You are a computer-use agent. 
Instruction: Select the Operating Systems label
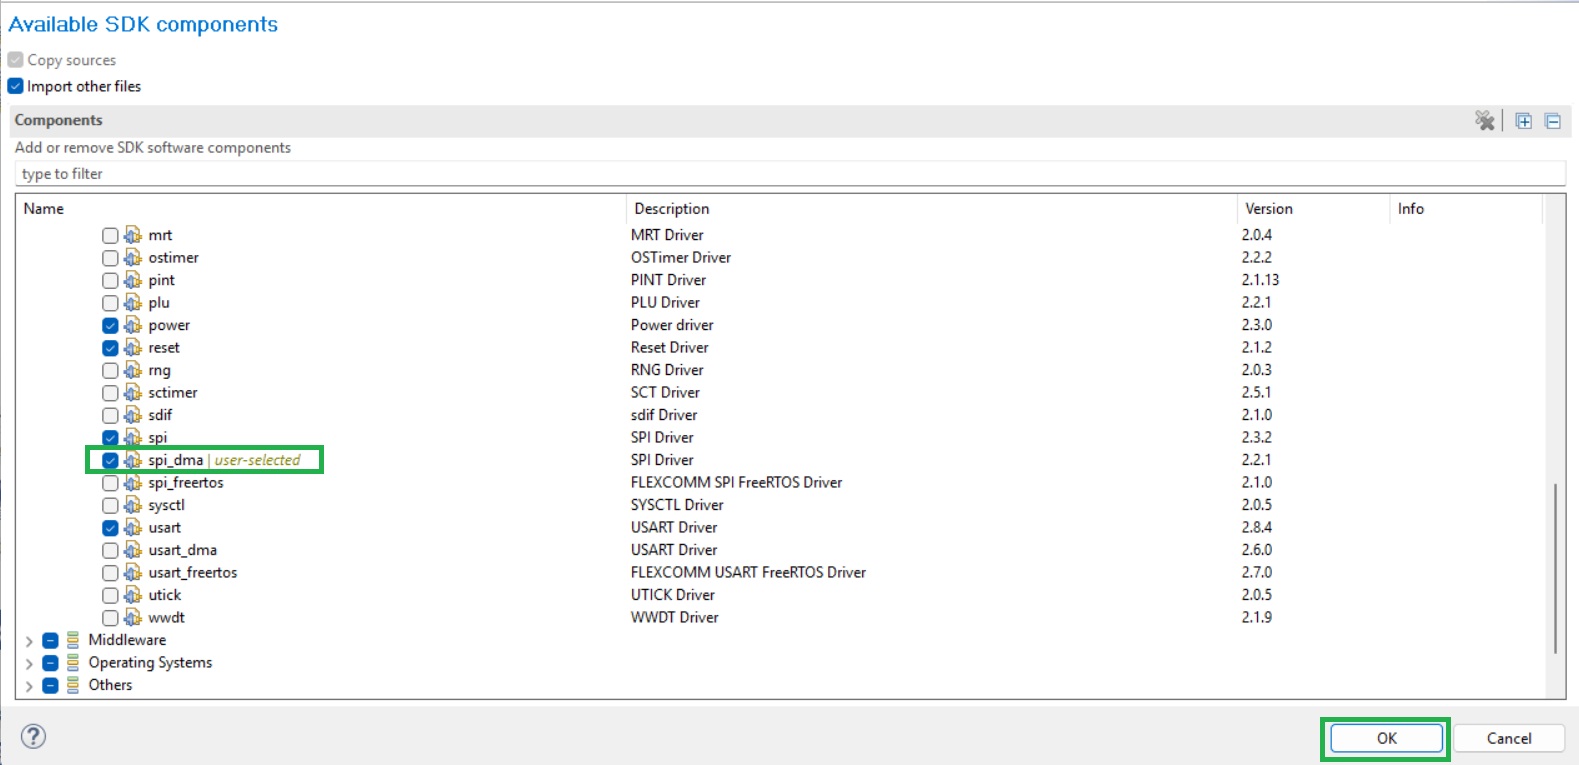point(150,663)
